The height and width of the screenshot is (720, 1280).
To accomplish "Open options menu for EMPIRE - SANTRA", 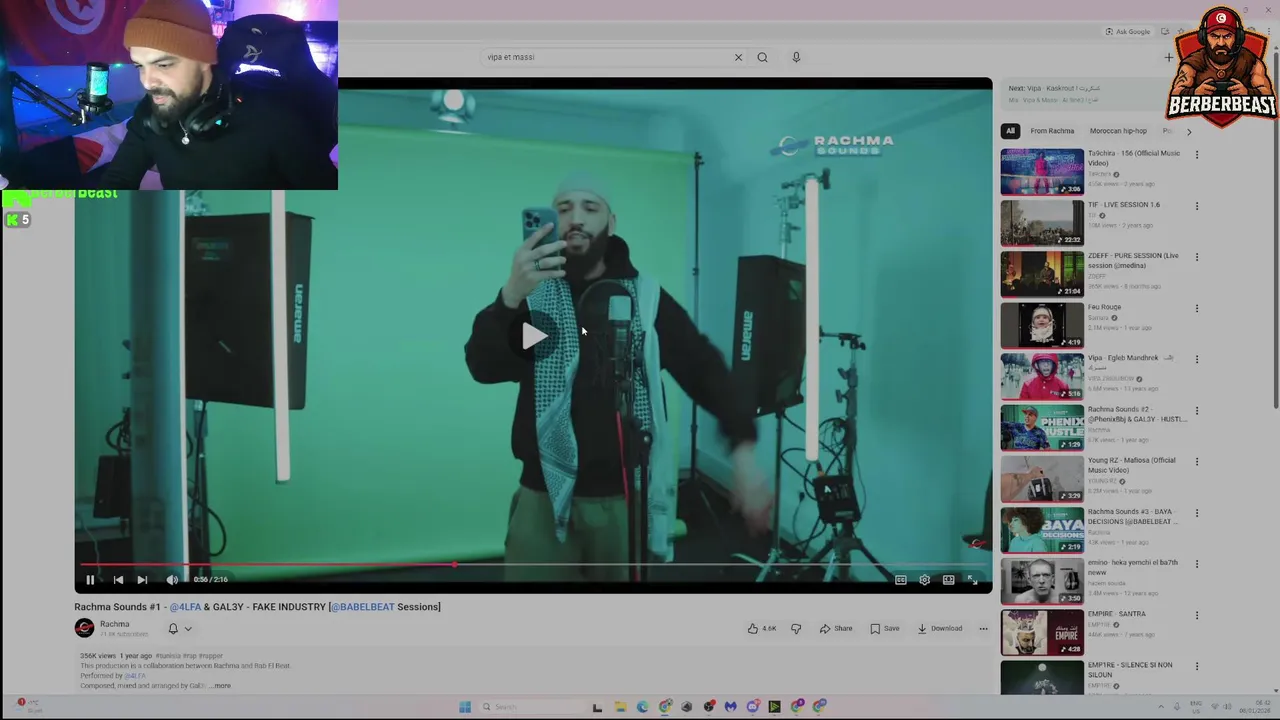I will click(x=1196, y=615).
